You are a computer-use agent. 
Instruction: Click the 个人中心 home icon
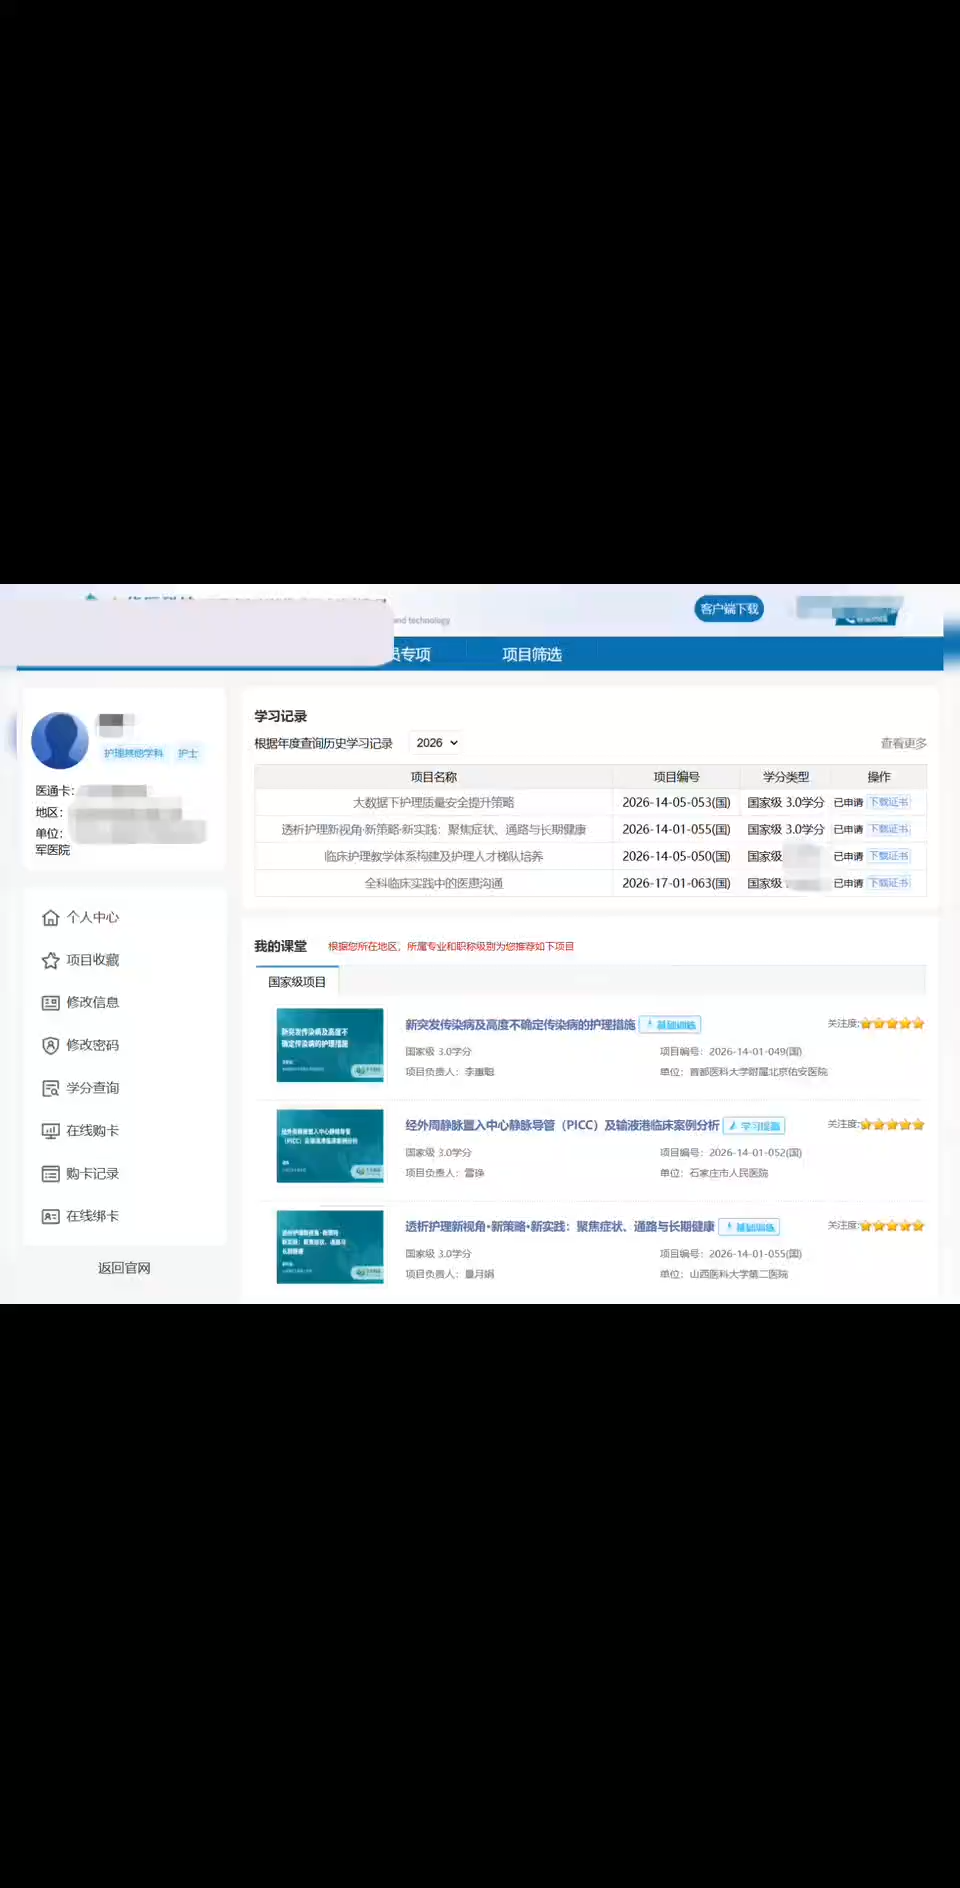pyautogui.click(x=50, y=918)
